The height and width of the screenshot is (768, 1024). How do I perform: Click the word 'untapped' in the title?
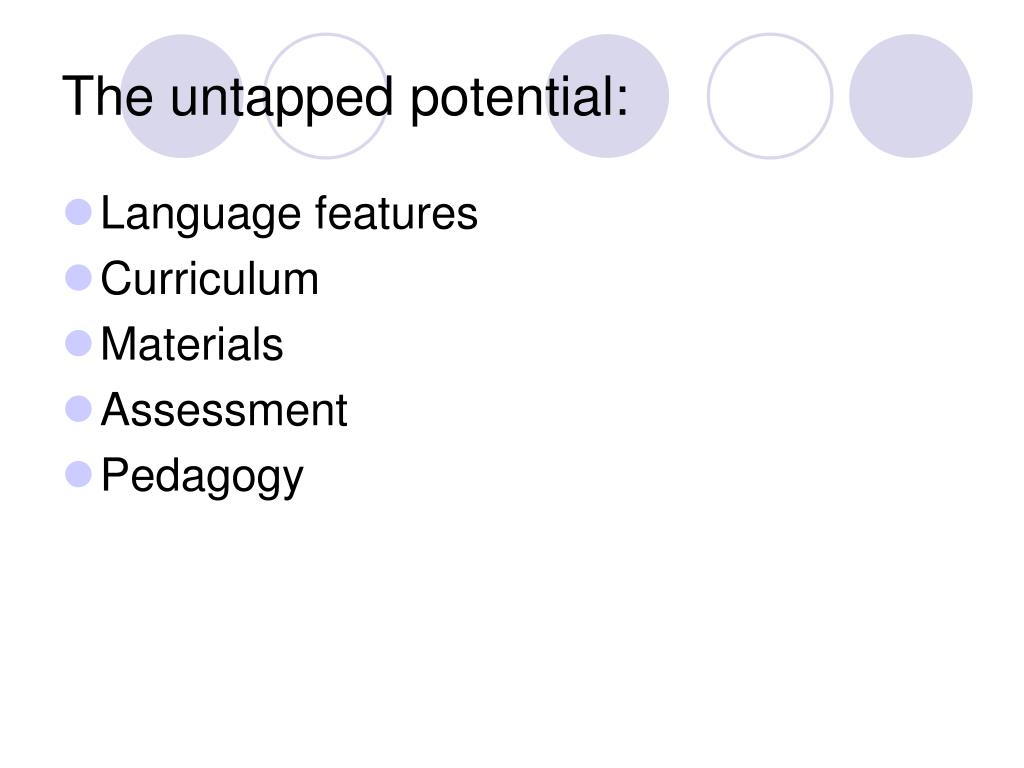coord(281,98)
